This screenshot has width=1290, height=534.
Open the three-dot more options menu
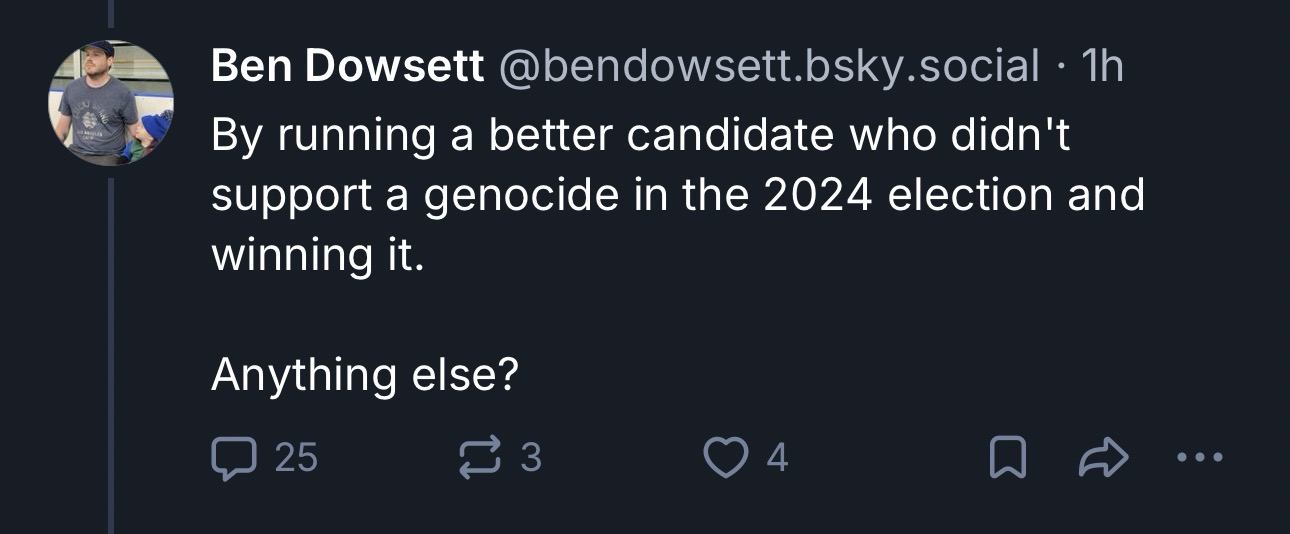(1200, 459)
